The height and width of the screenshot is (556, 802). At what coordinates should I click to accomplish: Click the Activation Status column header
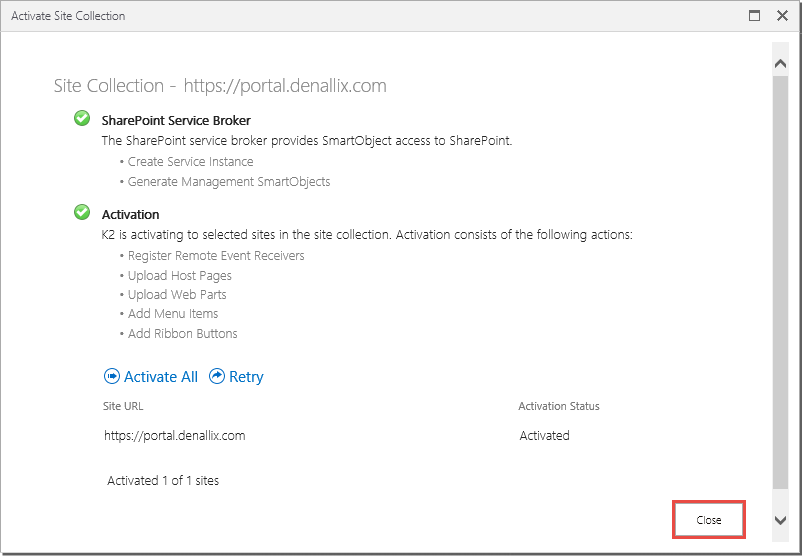pos(558,406)
